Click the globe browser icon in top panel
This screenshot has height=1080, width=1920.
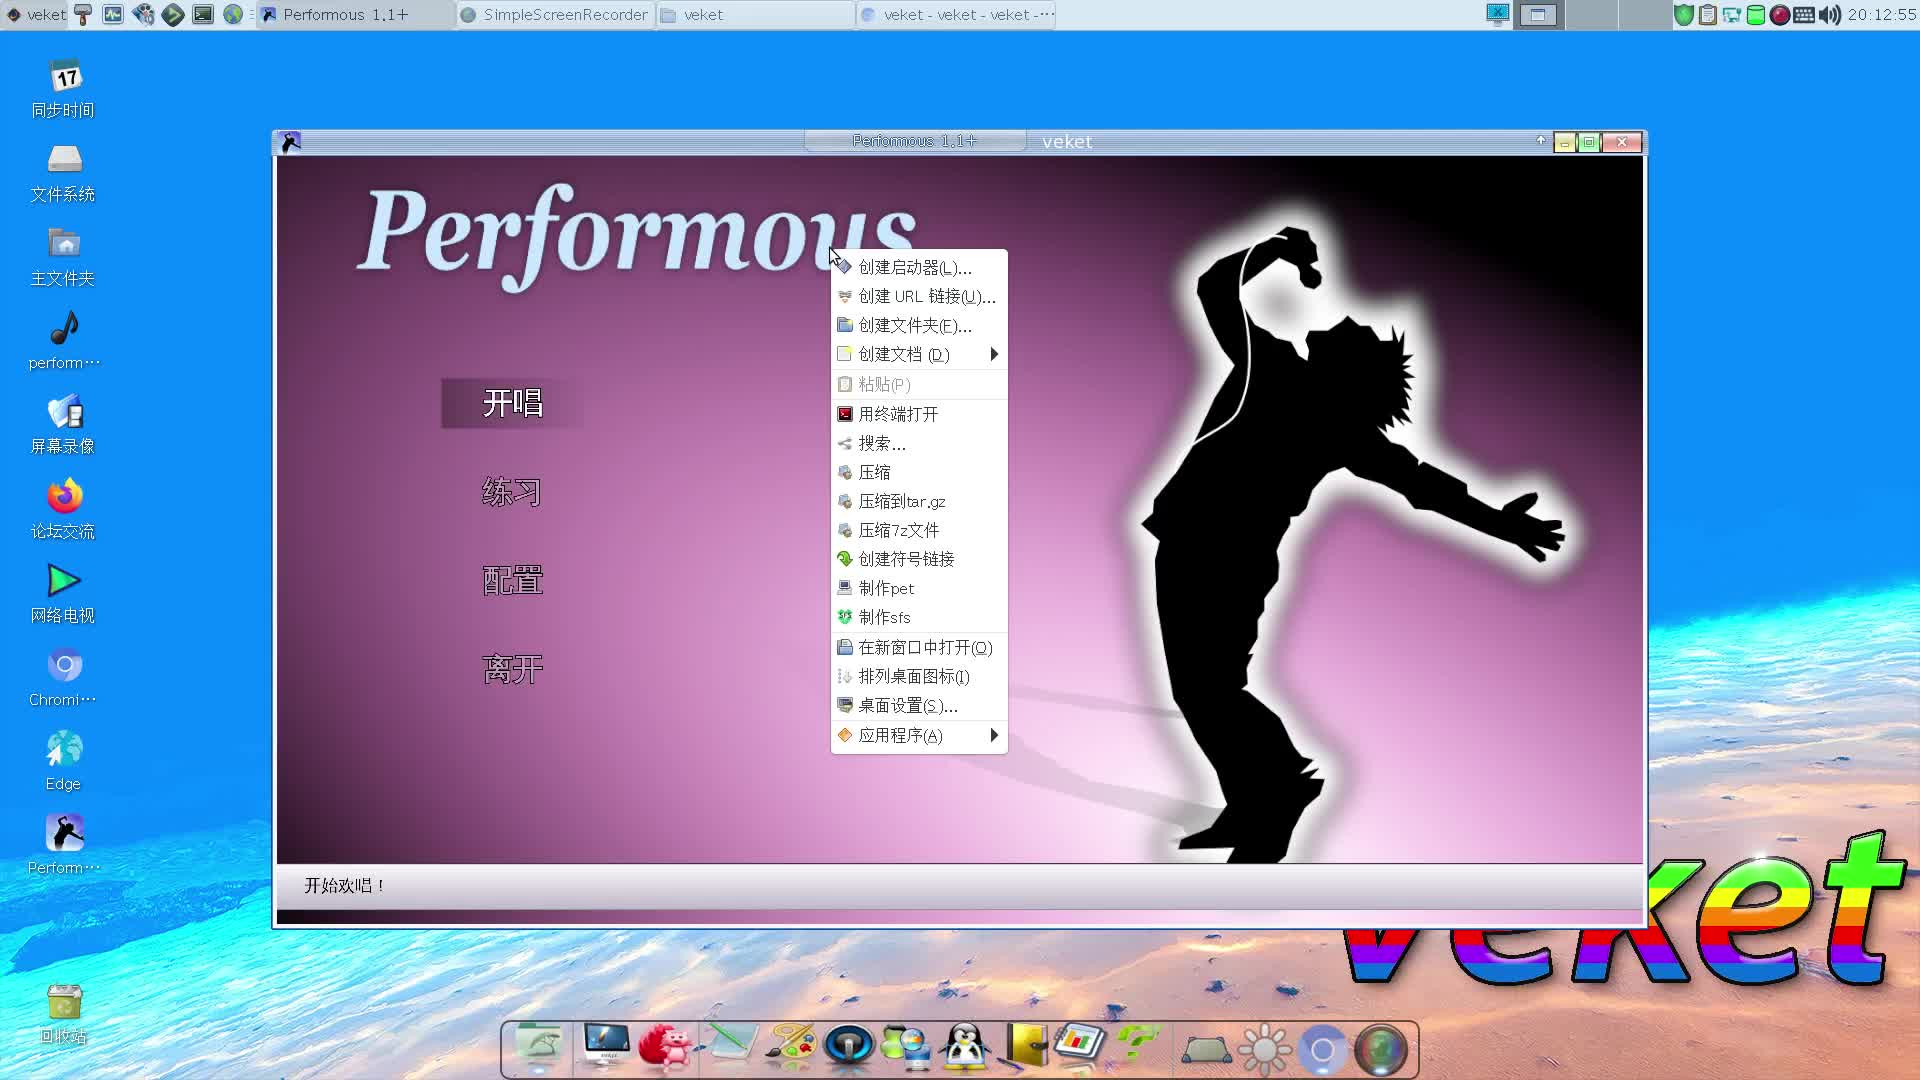[x=233, y=14]
